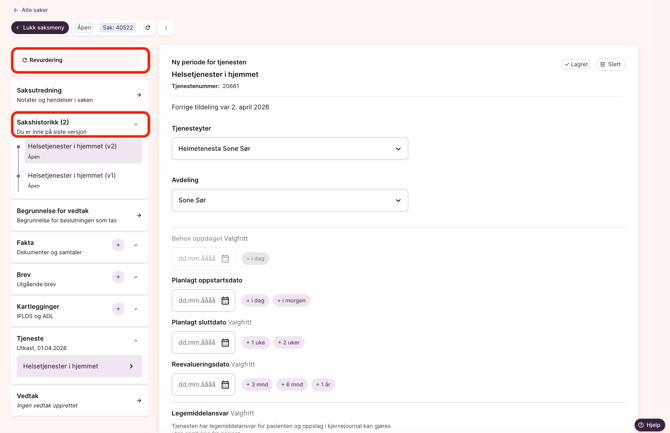Open Helsetjenester i hjemmet service item
This screenshot has width=670, height=433.
pyautogui.click(x=79, y=367)
